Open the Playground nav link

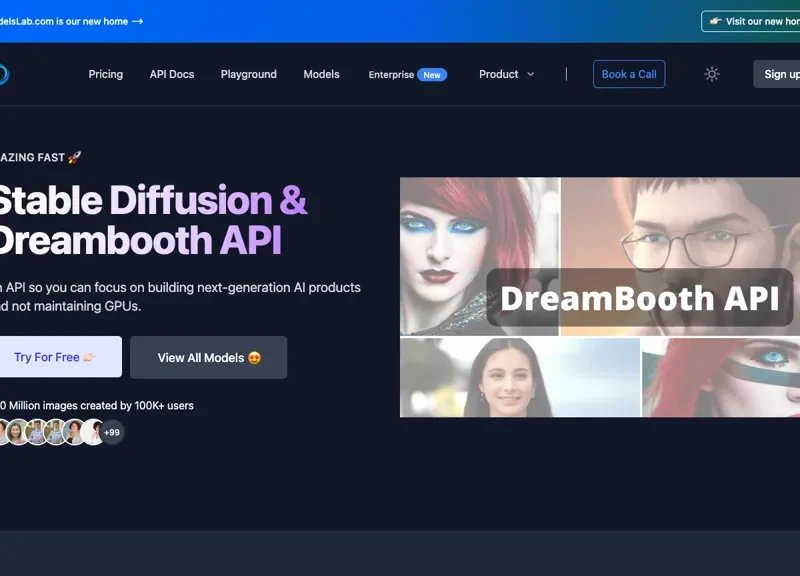click(248, 74)
